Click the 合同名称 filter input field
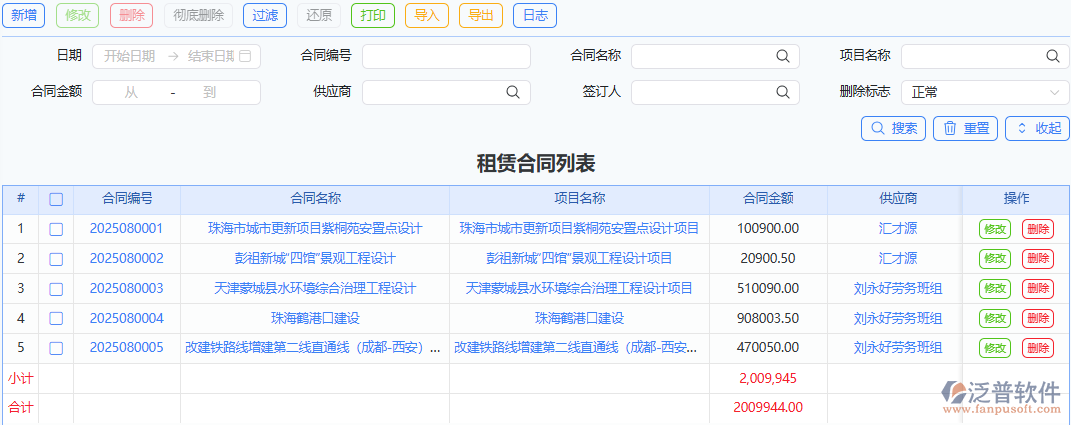Screen dimensions: 1071x425 715,56
